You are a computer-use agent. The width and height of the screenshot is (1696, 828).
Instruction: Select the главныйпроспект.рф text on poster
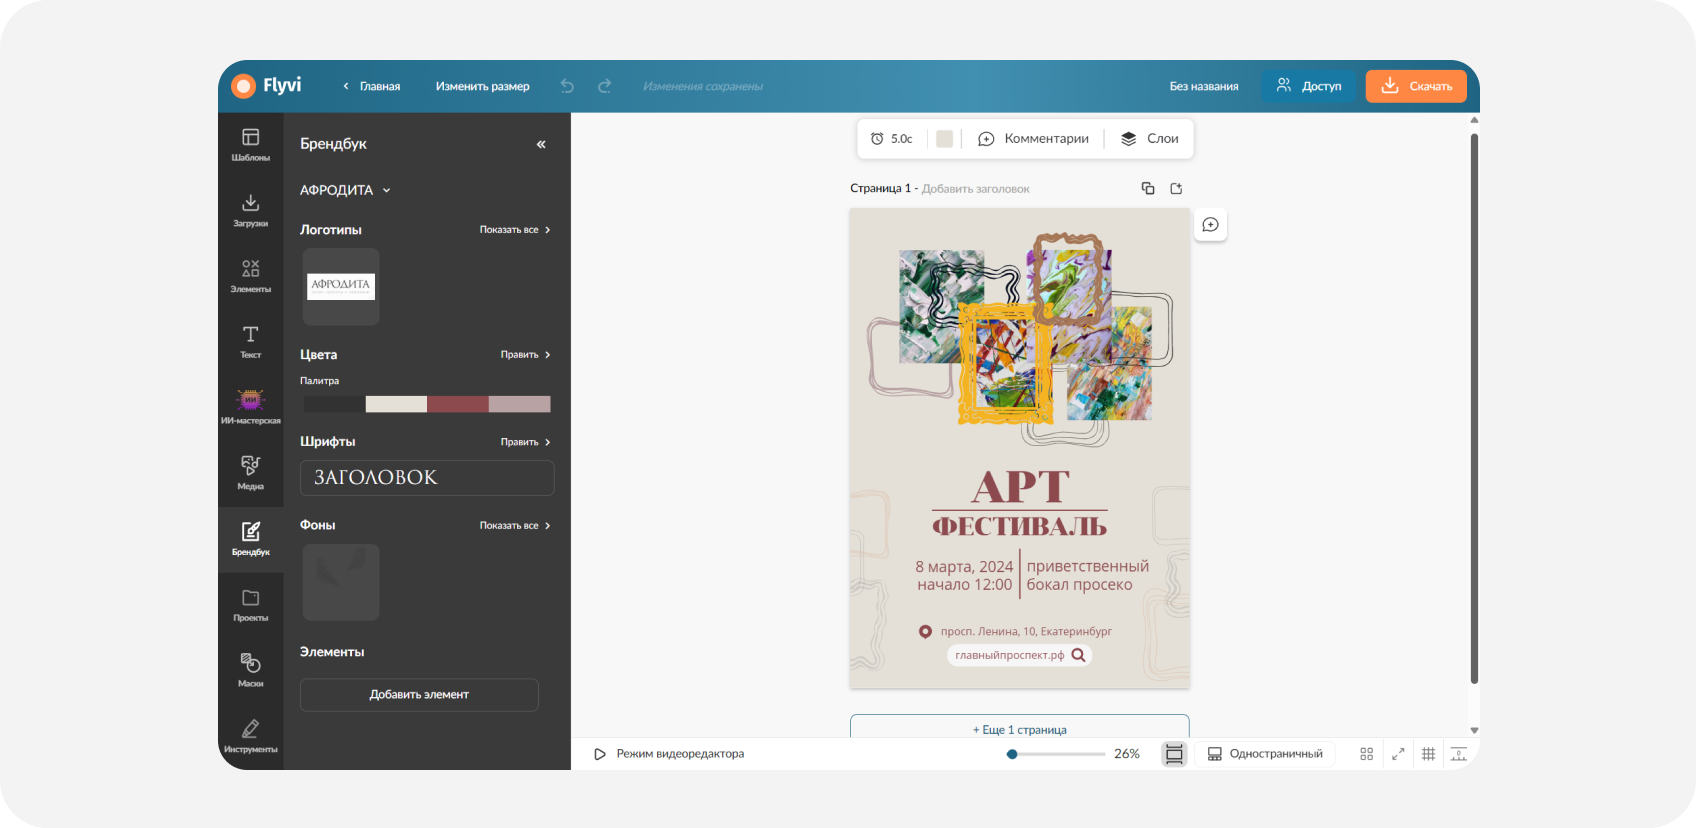pos(1009,655)
